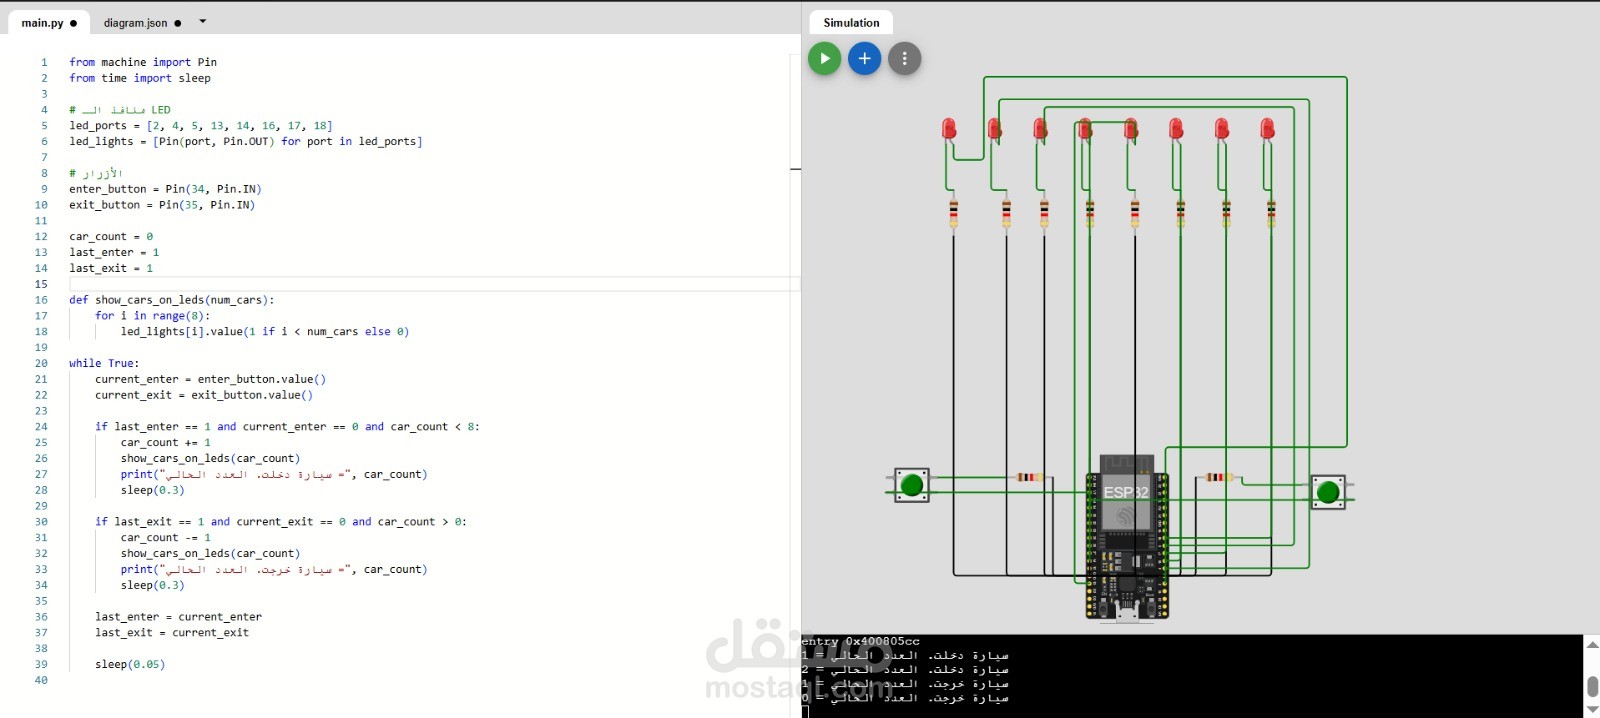Click the last red LED on the right
The image size is (1600, 718).
tap(1267, 129)
